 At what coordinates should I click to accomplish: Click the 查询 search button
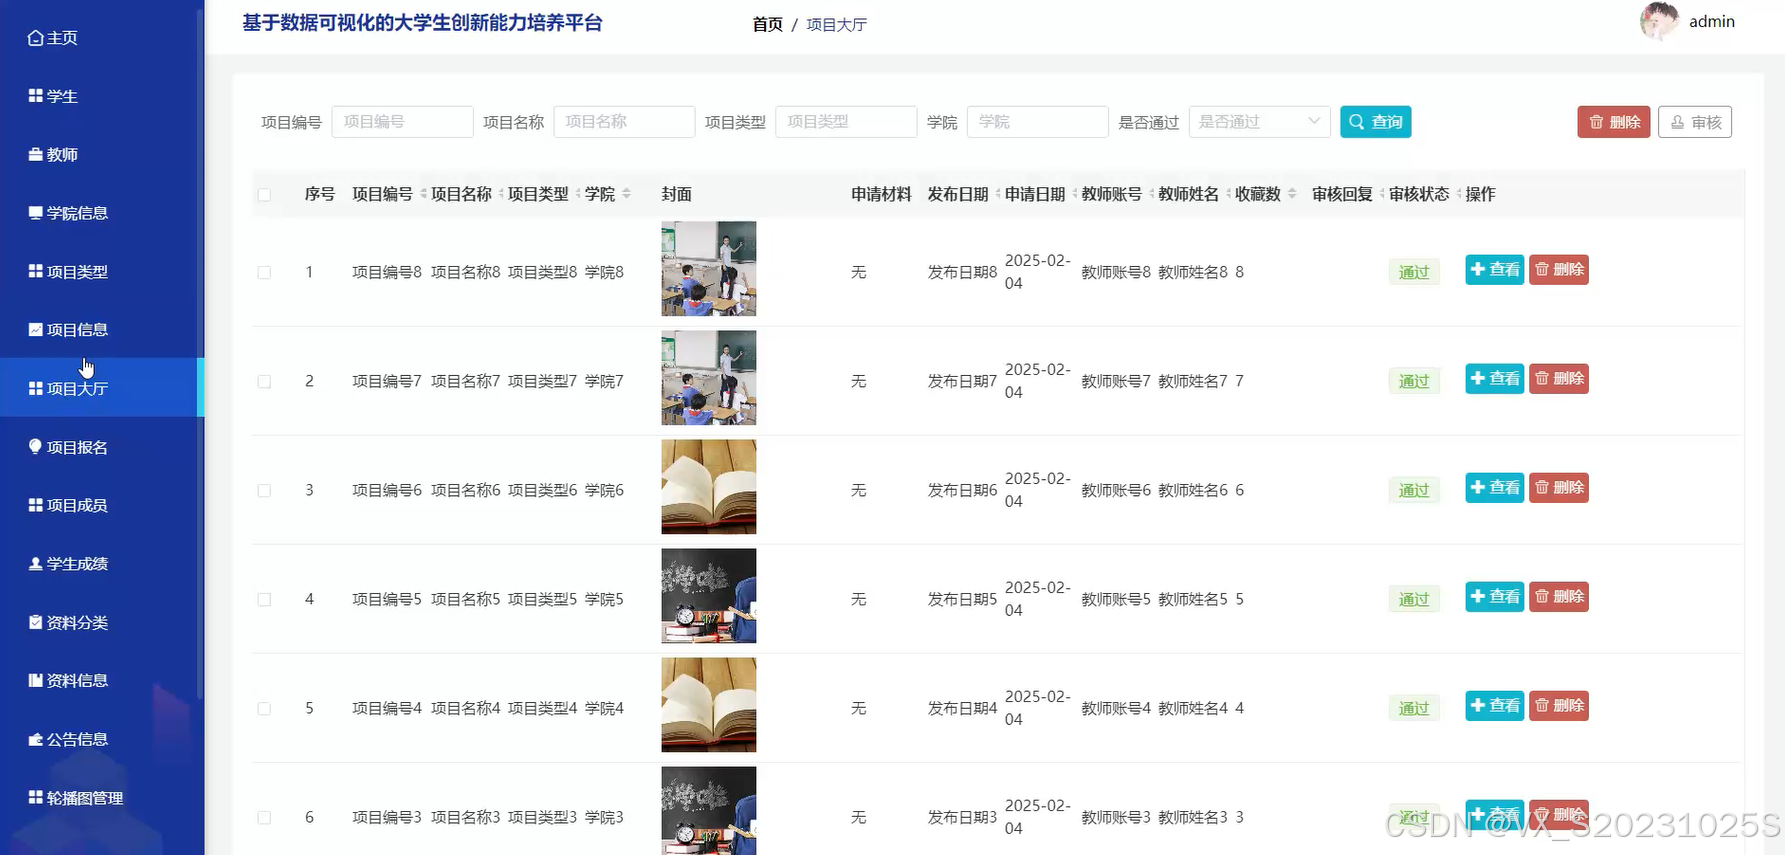(1375, 122)
